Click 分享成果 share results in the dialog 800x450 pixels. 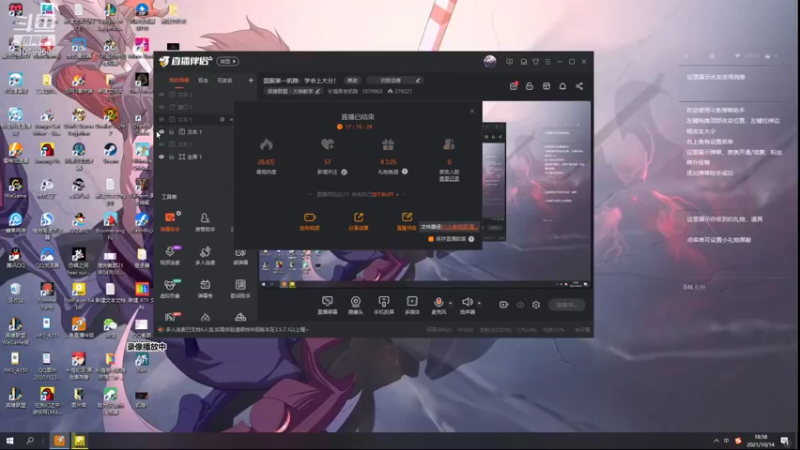click(358, 222)
